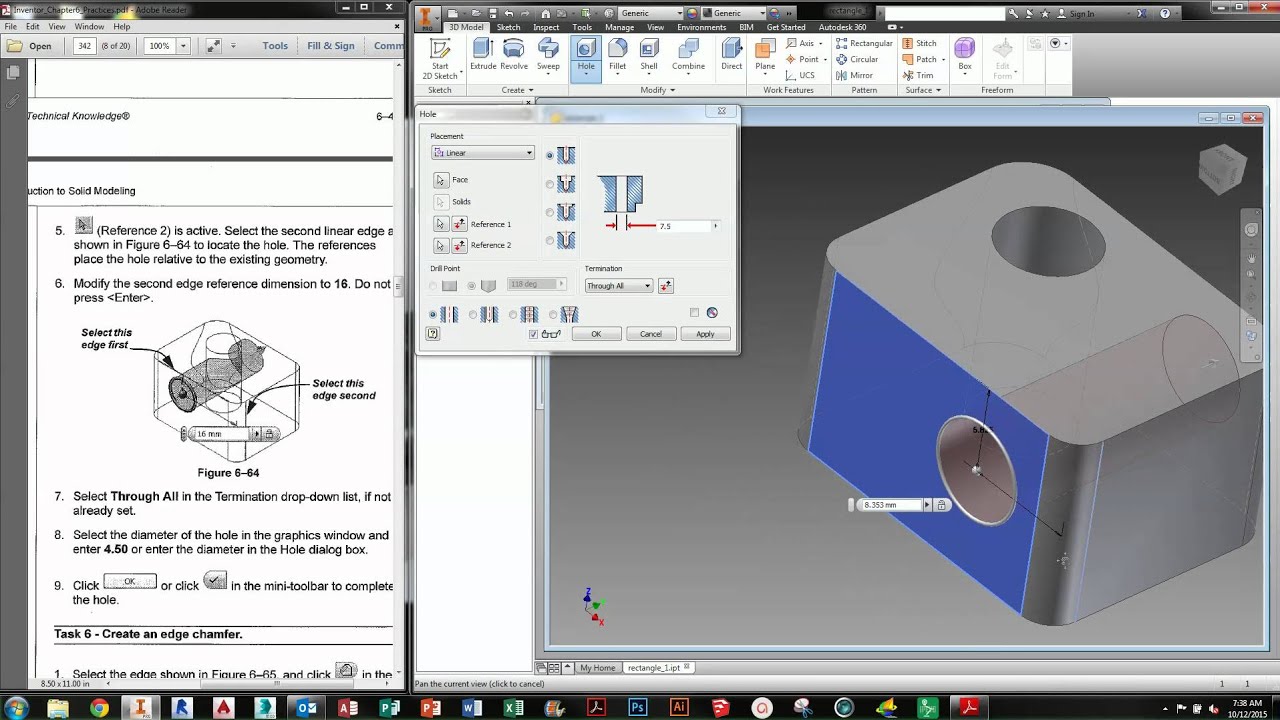Open the Fill & Sign pane

pos(331,46)
